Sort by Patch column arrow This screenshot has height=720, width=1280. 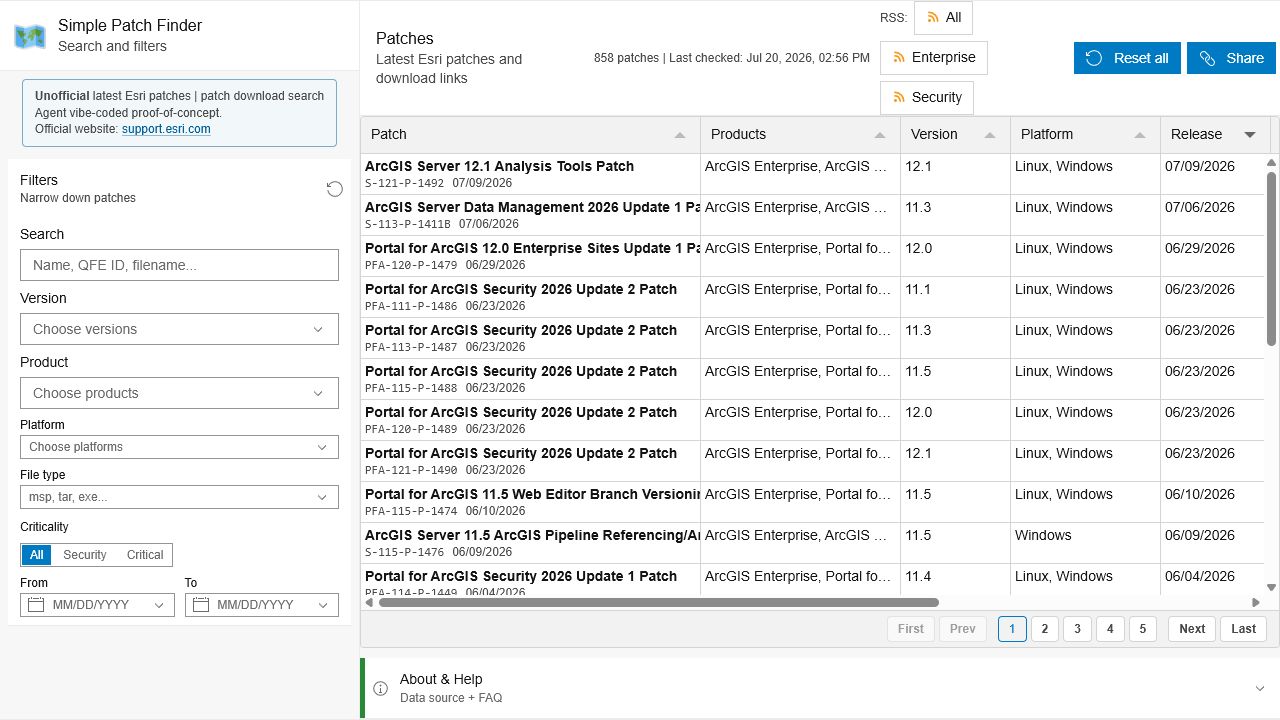click(680, 135)
